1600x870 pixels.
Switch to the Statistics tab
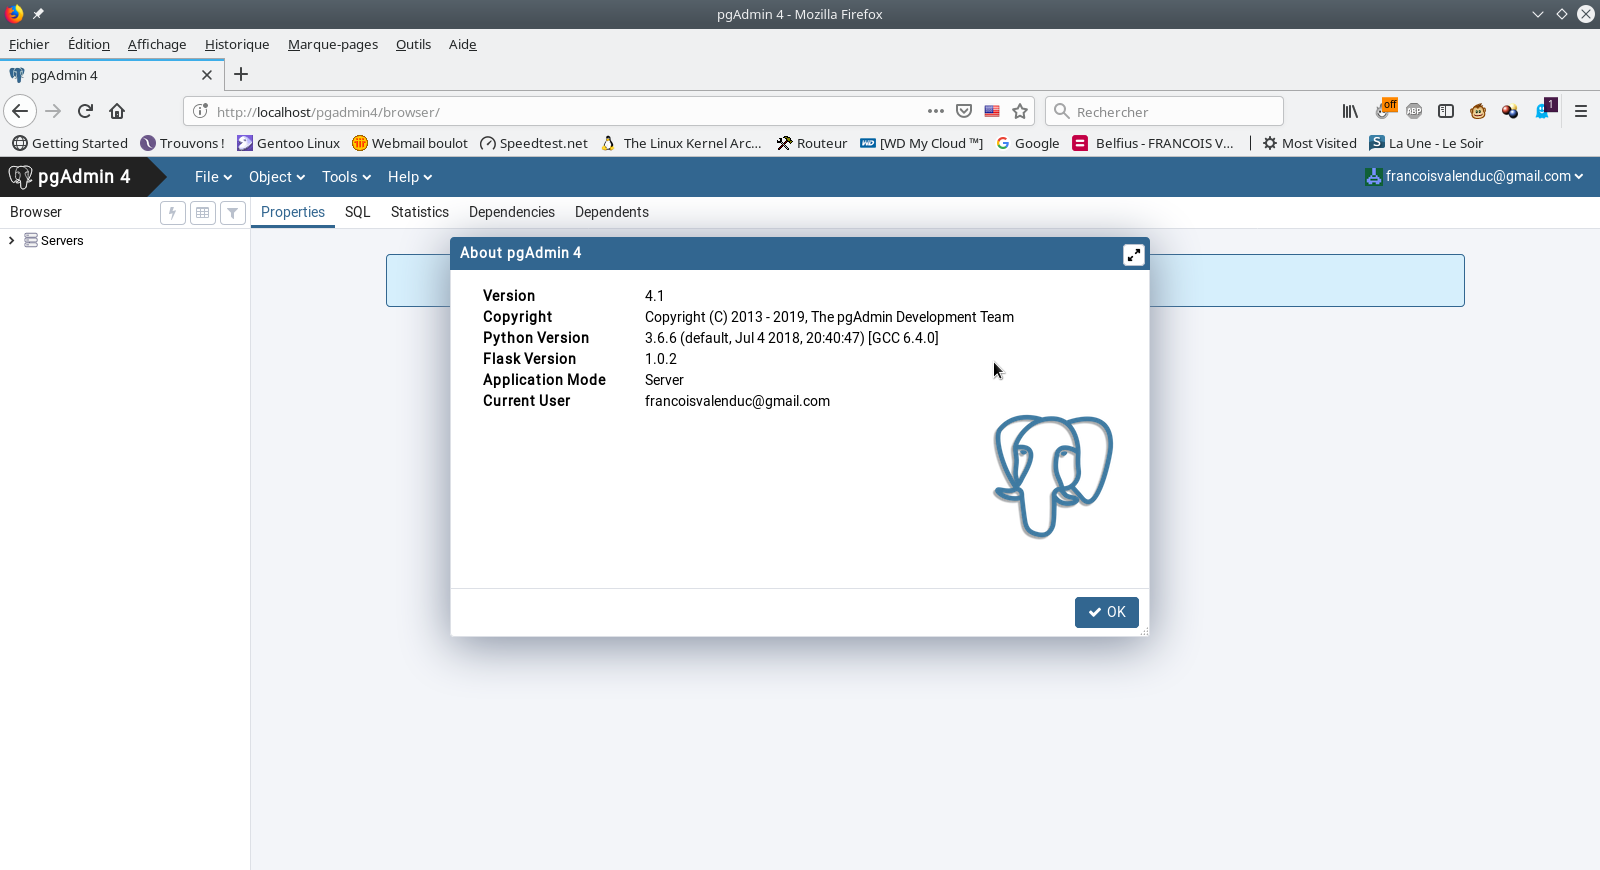tap(420, 212)
